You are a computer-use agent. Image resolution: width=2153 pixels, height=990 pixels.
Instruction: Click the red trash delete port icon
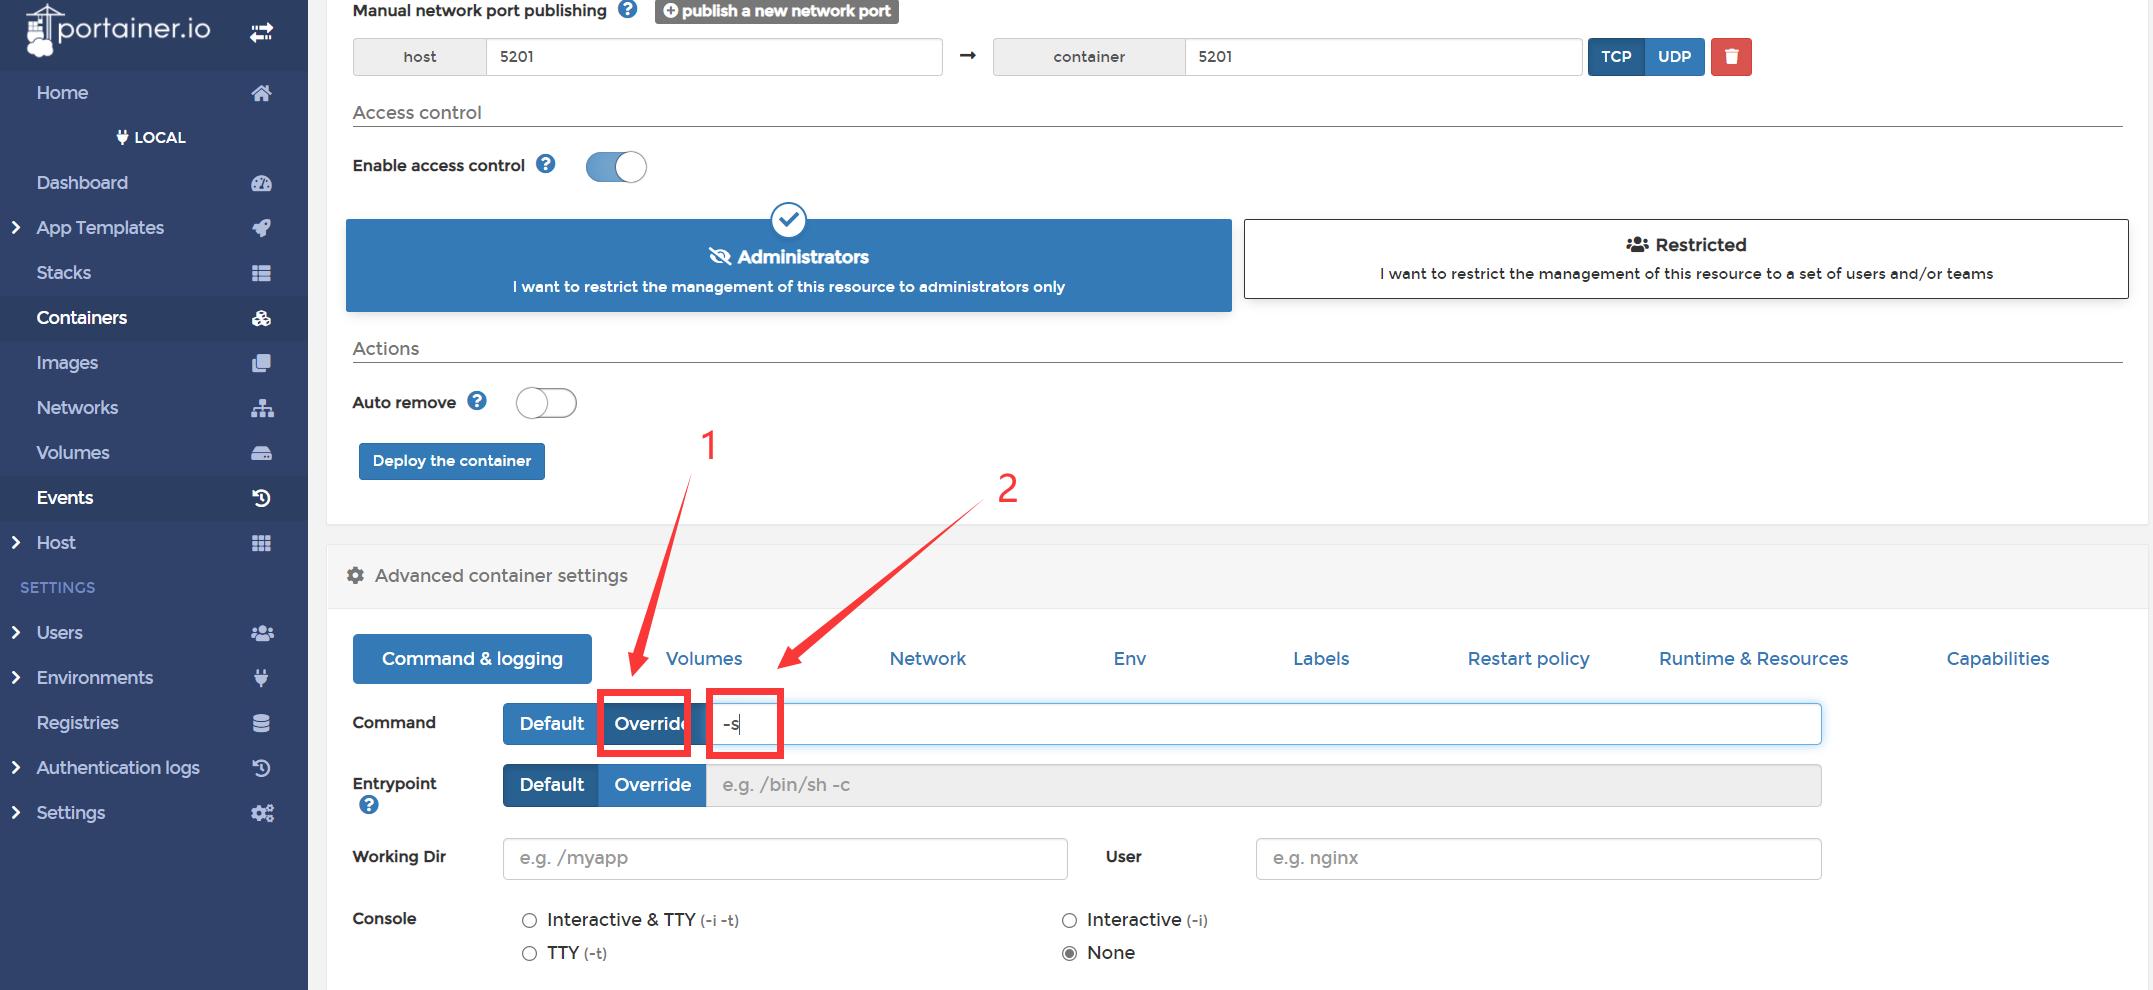point(1731,57)
